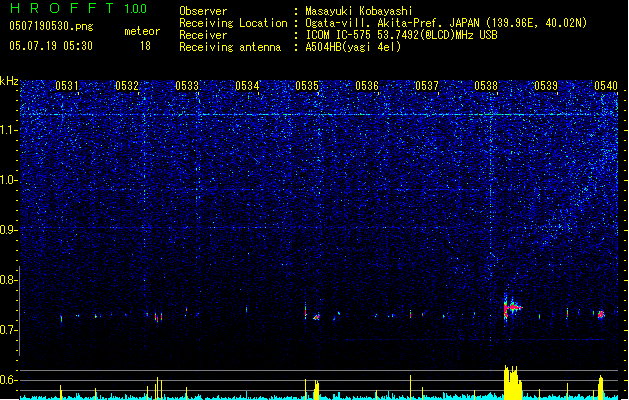The image size is (629, 400).
Task: Click the 0535 time marker
Action: (x=307, y=86)
